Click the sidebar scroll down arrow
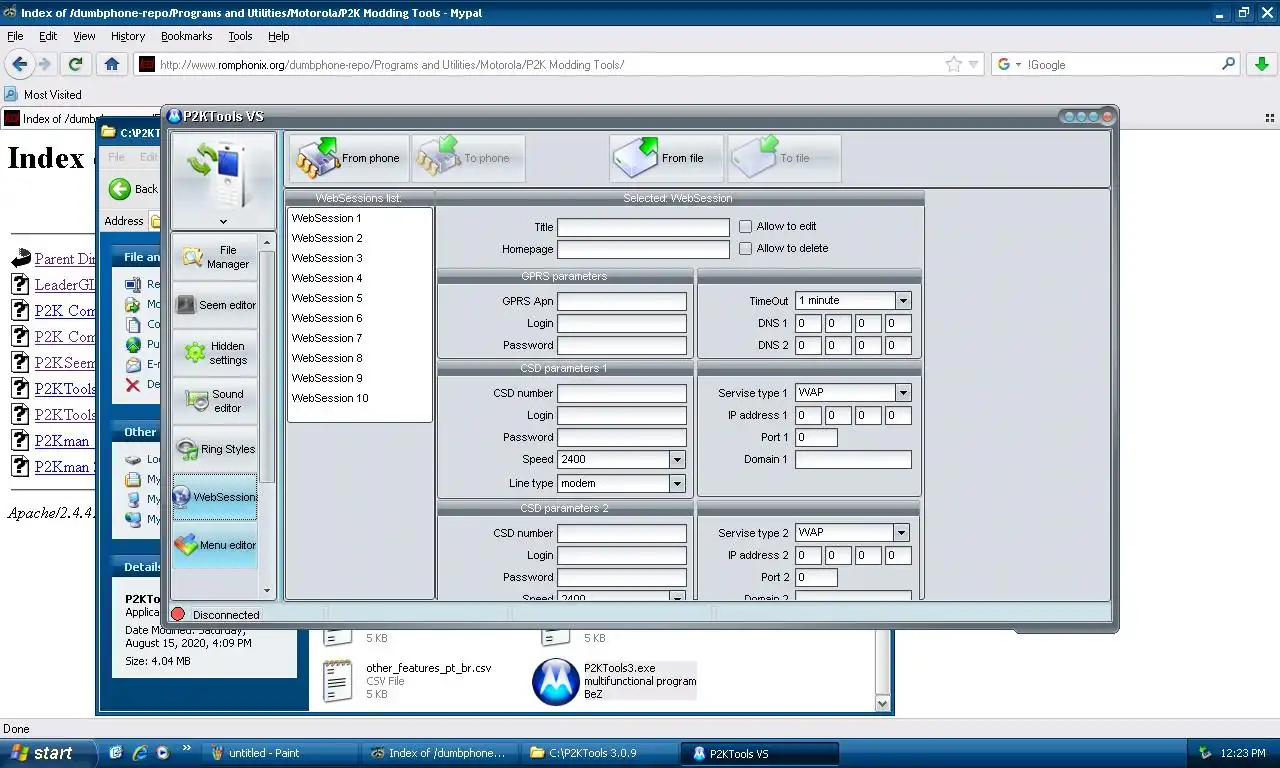 [x=266, y=591]
